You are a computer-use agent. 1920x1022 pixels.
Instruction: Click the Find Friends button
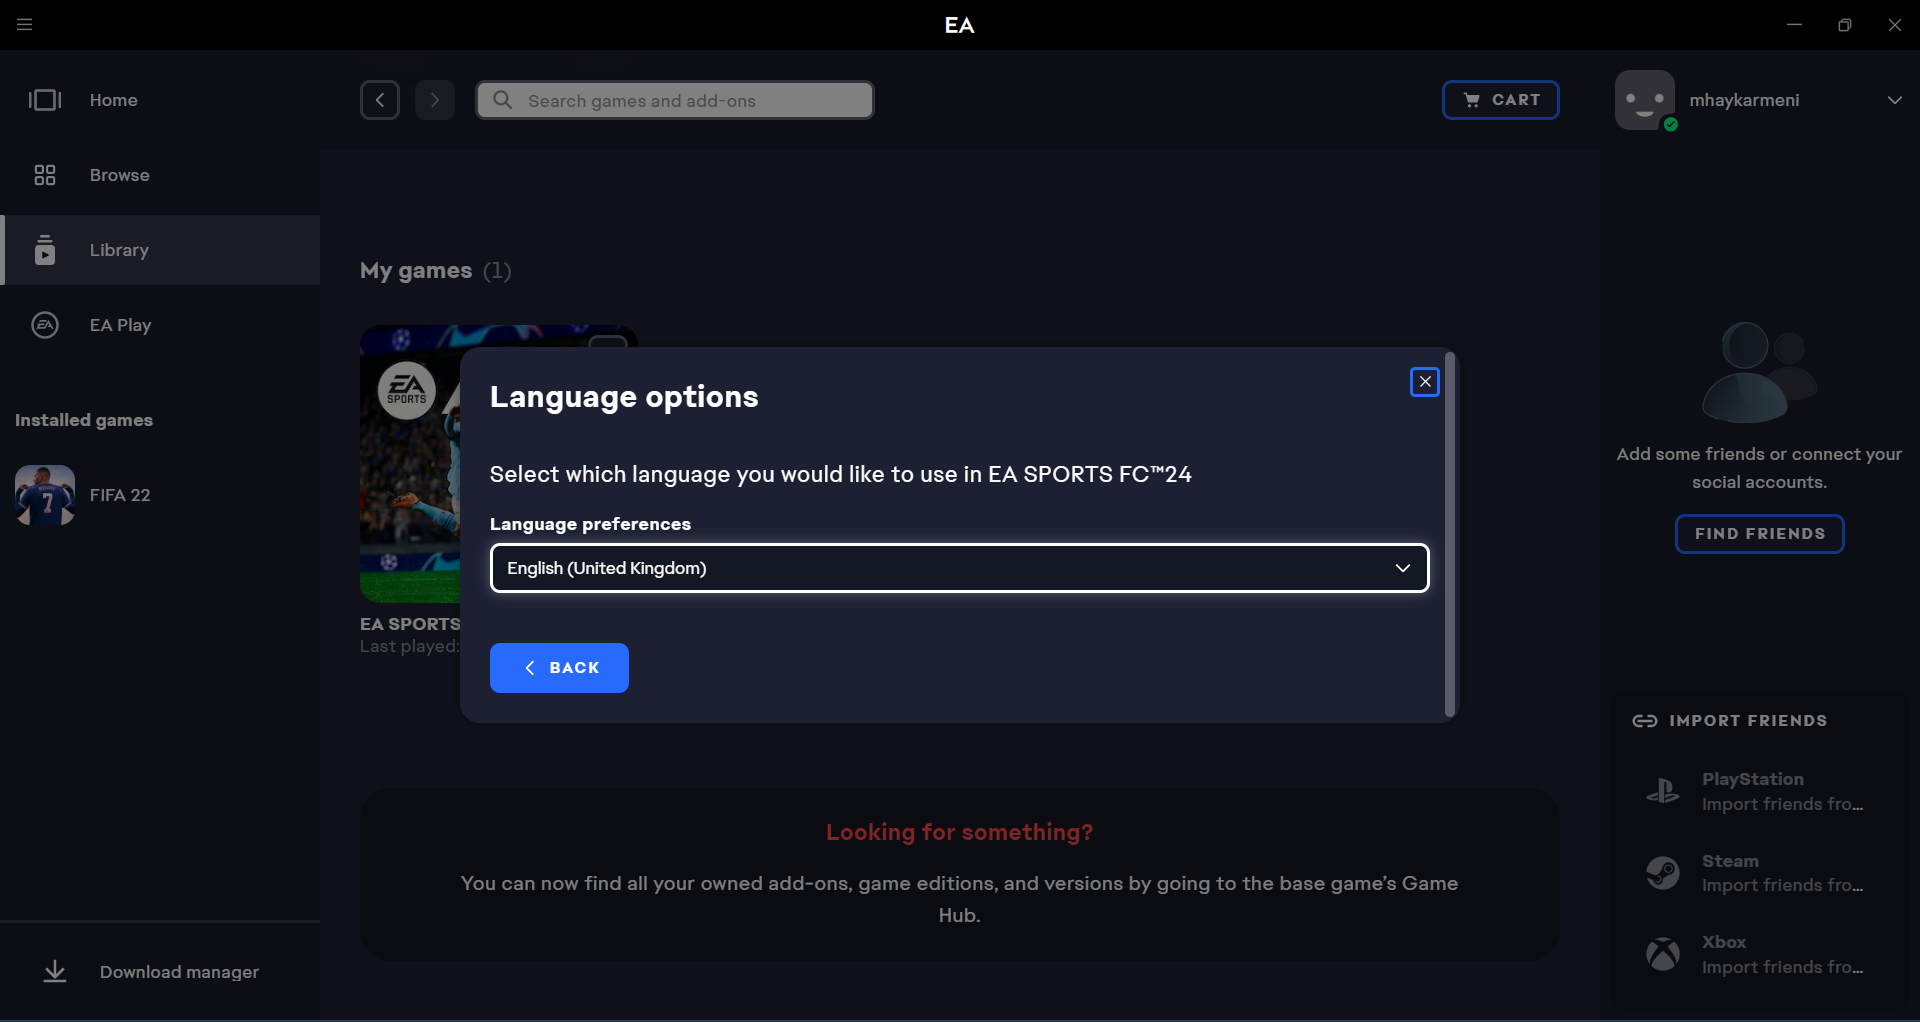(x=1760, y=534)
